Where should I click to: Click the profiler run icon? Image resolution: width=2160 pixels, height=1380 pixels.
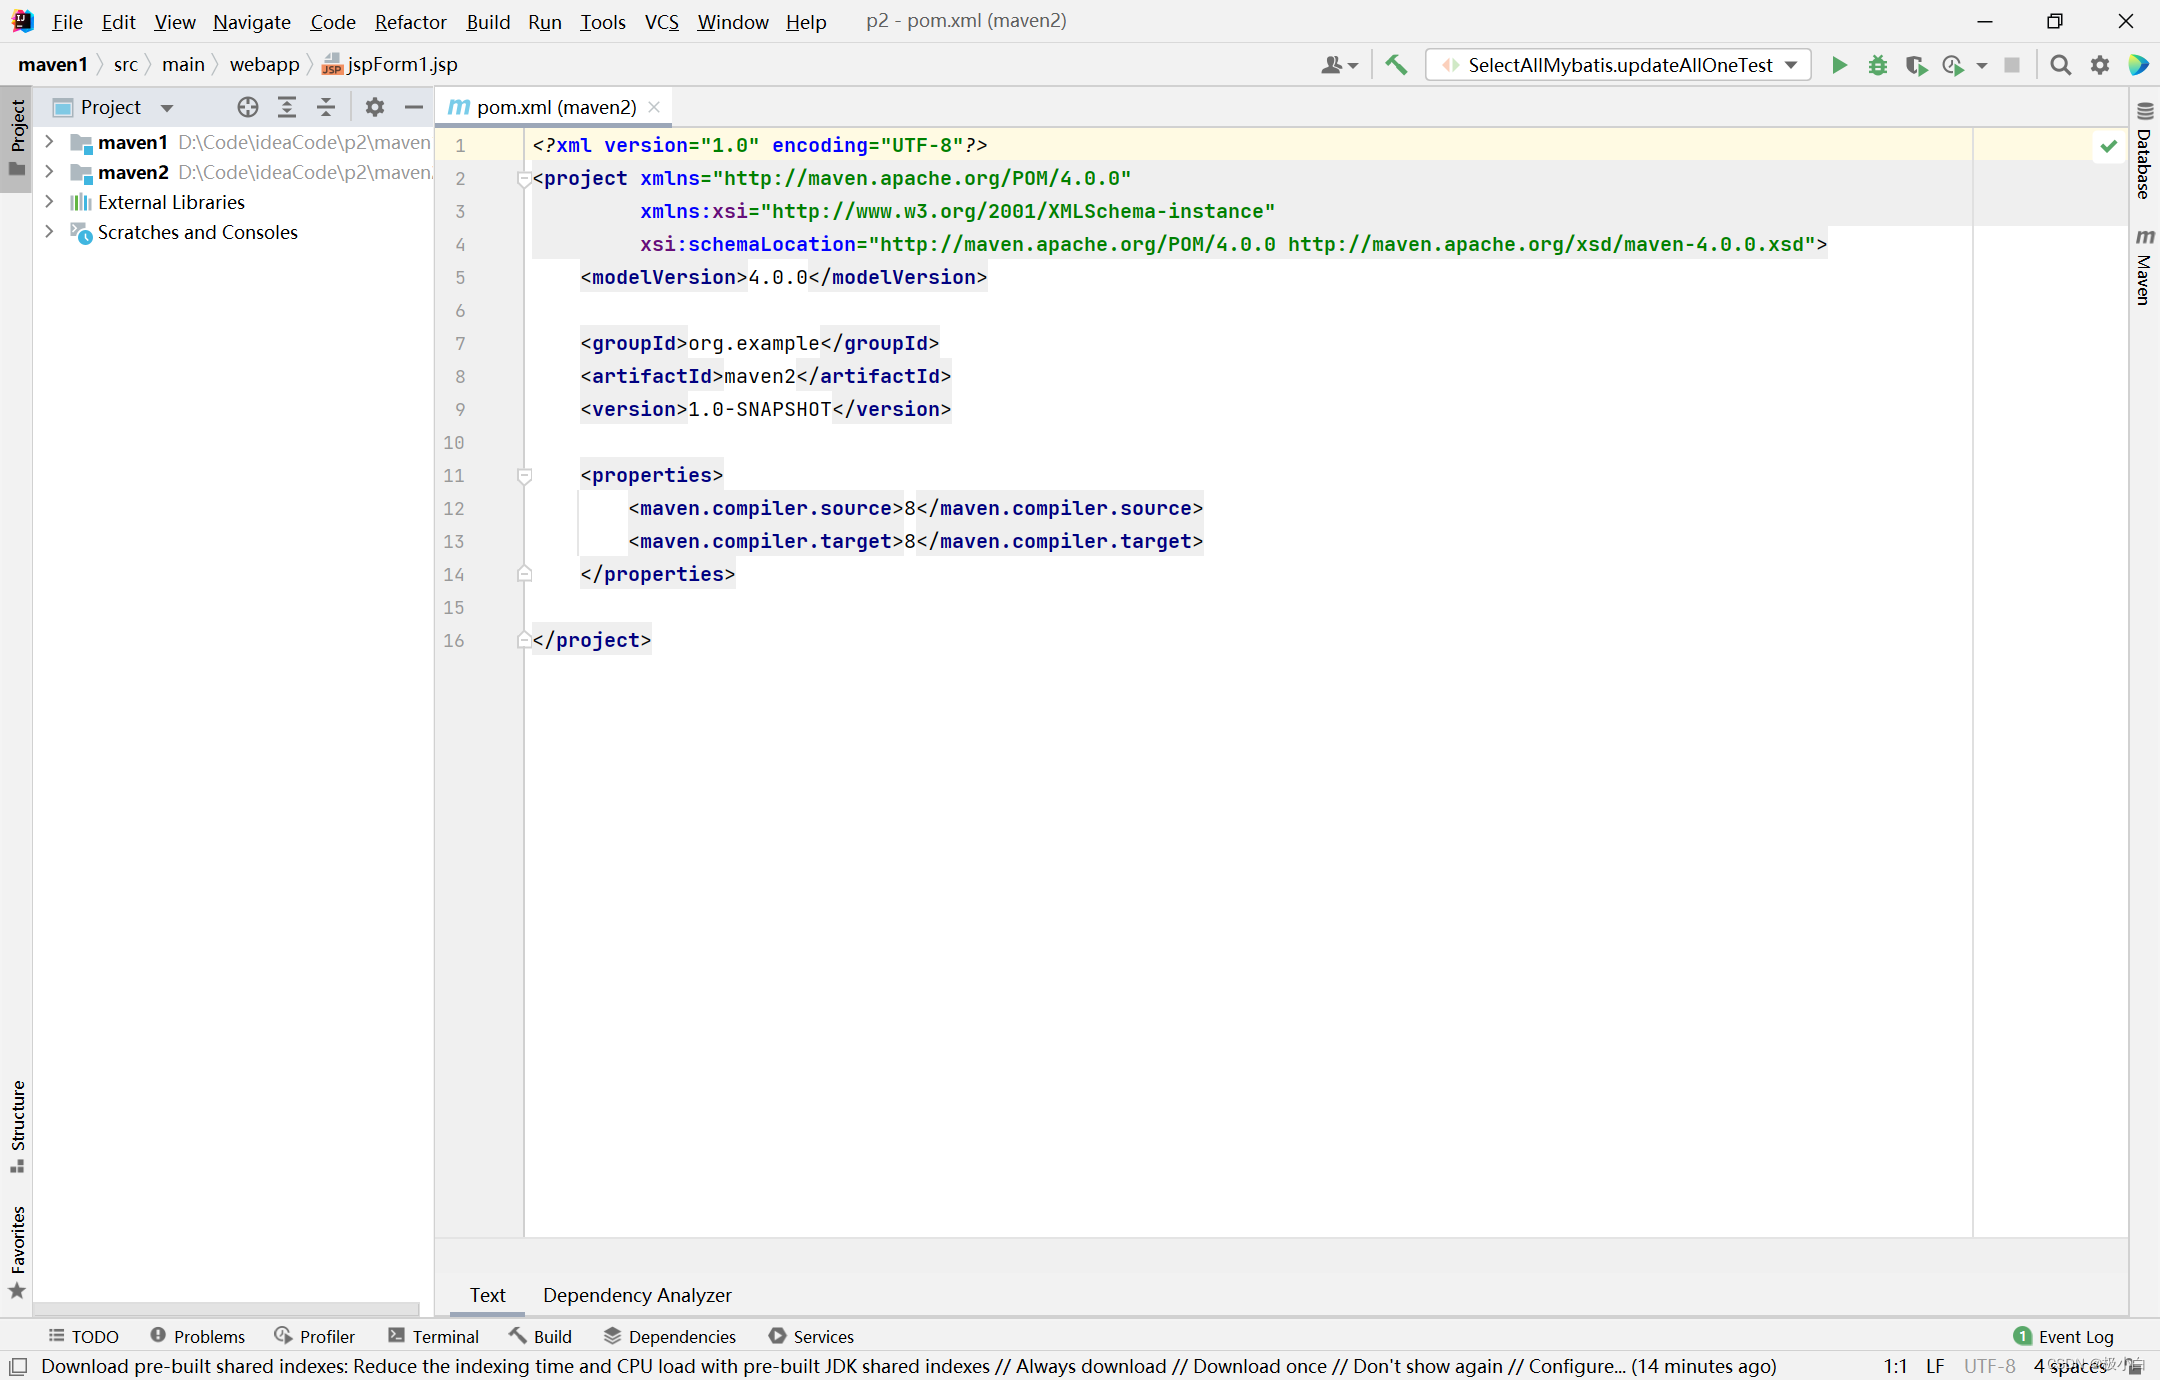coord(1952,65)
